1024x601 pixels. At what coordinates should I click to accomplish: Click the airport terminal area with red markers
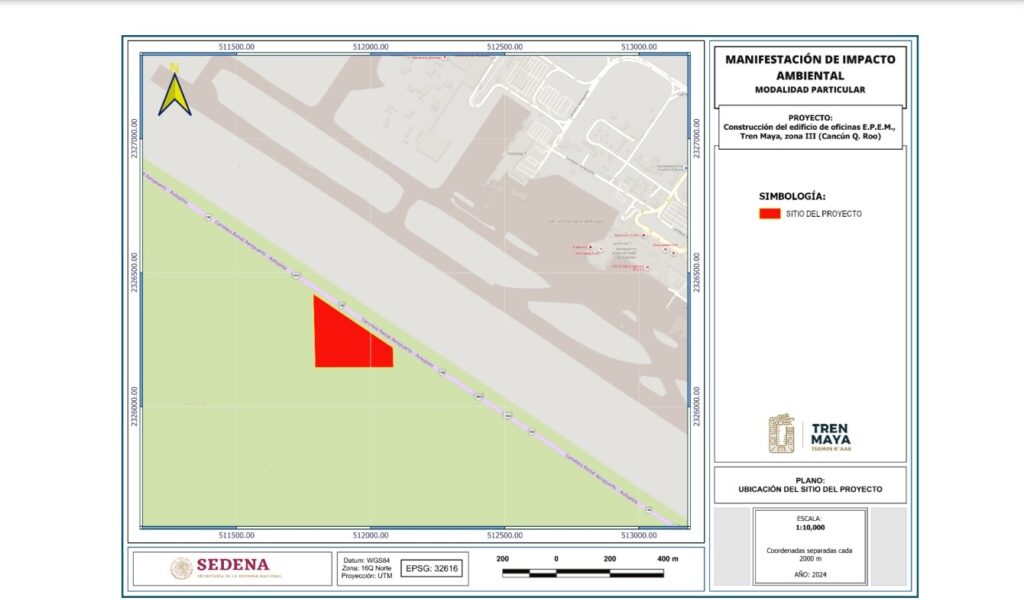tap(620, 250)
